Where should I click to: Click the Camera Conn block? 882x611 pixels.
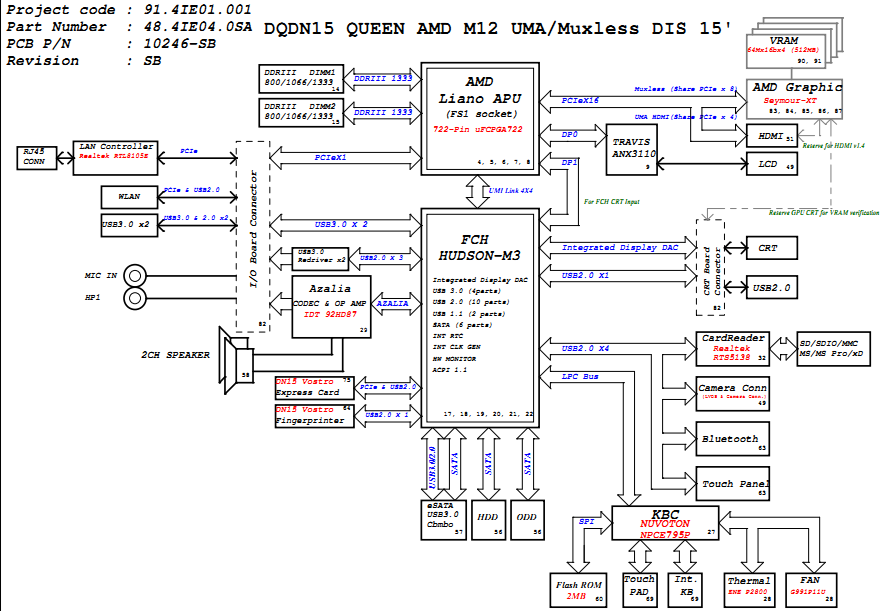(x=732, y=393)
